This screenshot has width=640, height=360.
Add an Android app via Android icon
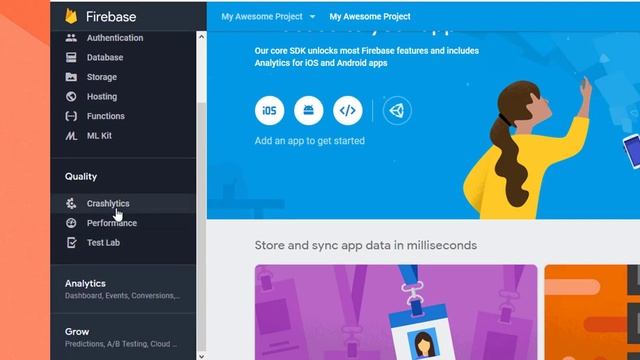tap(309, 110)
